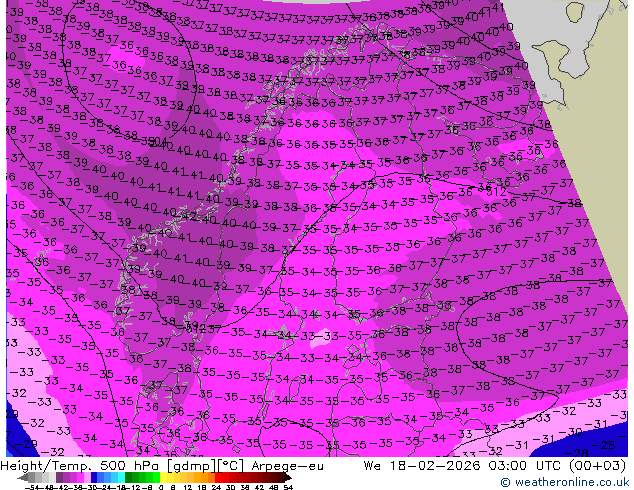634x490 pixels.
Task: Select the dark blue swatch in temperature legend
Action: pos(94,478)
